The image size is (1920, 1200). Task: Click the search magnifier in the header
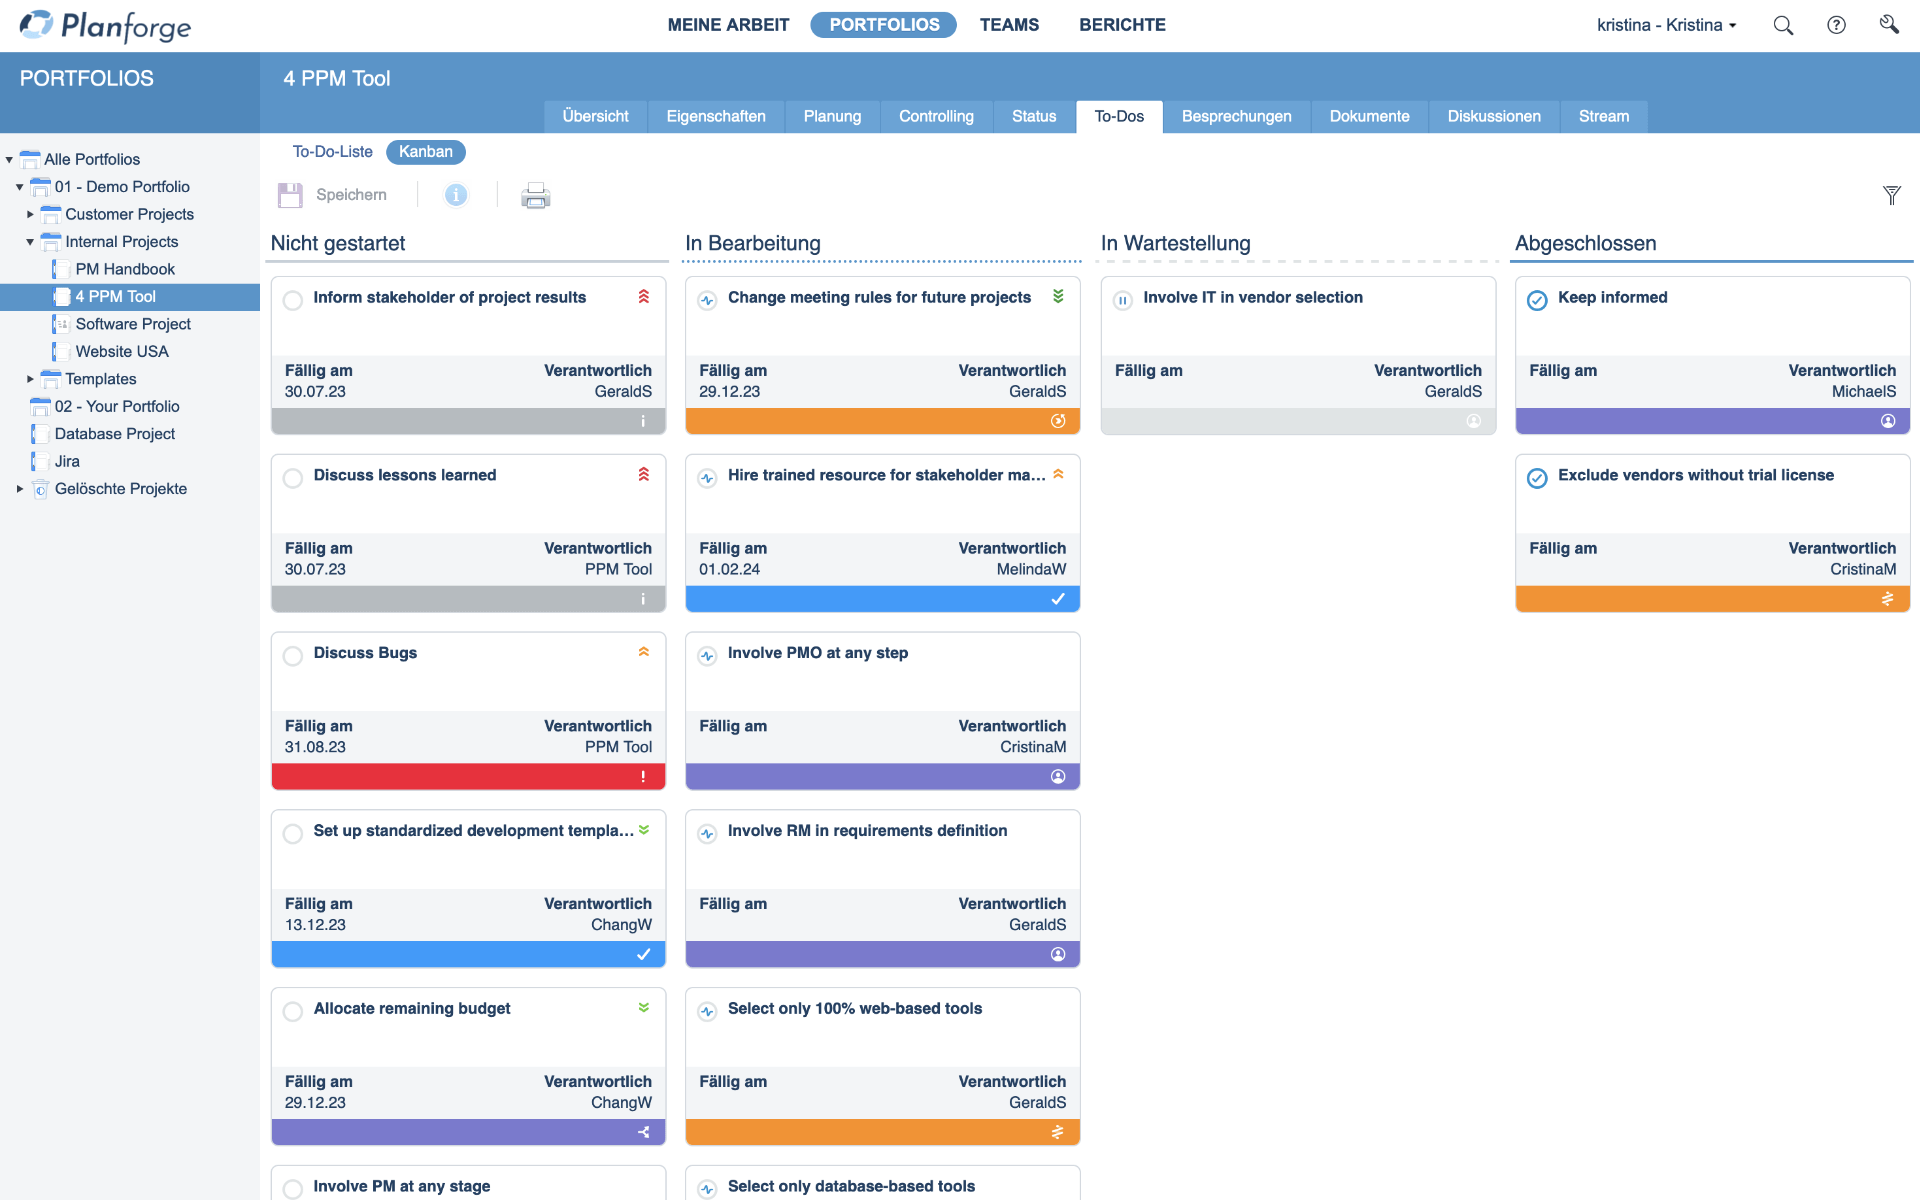tap(1783, 25)
